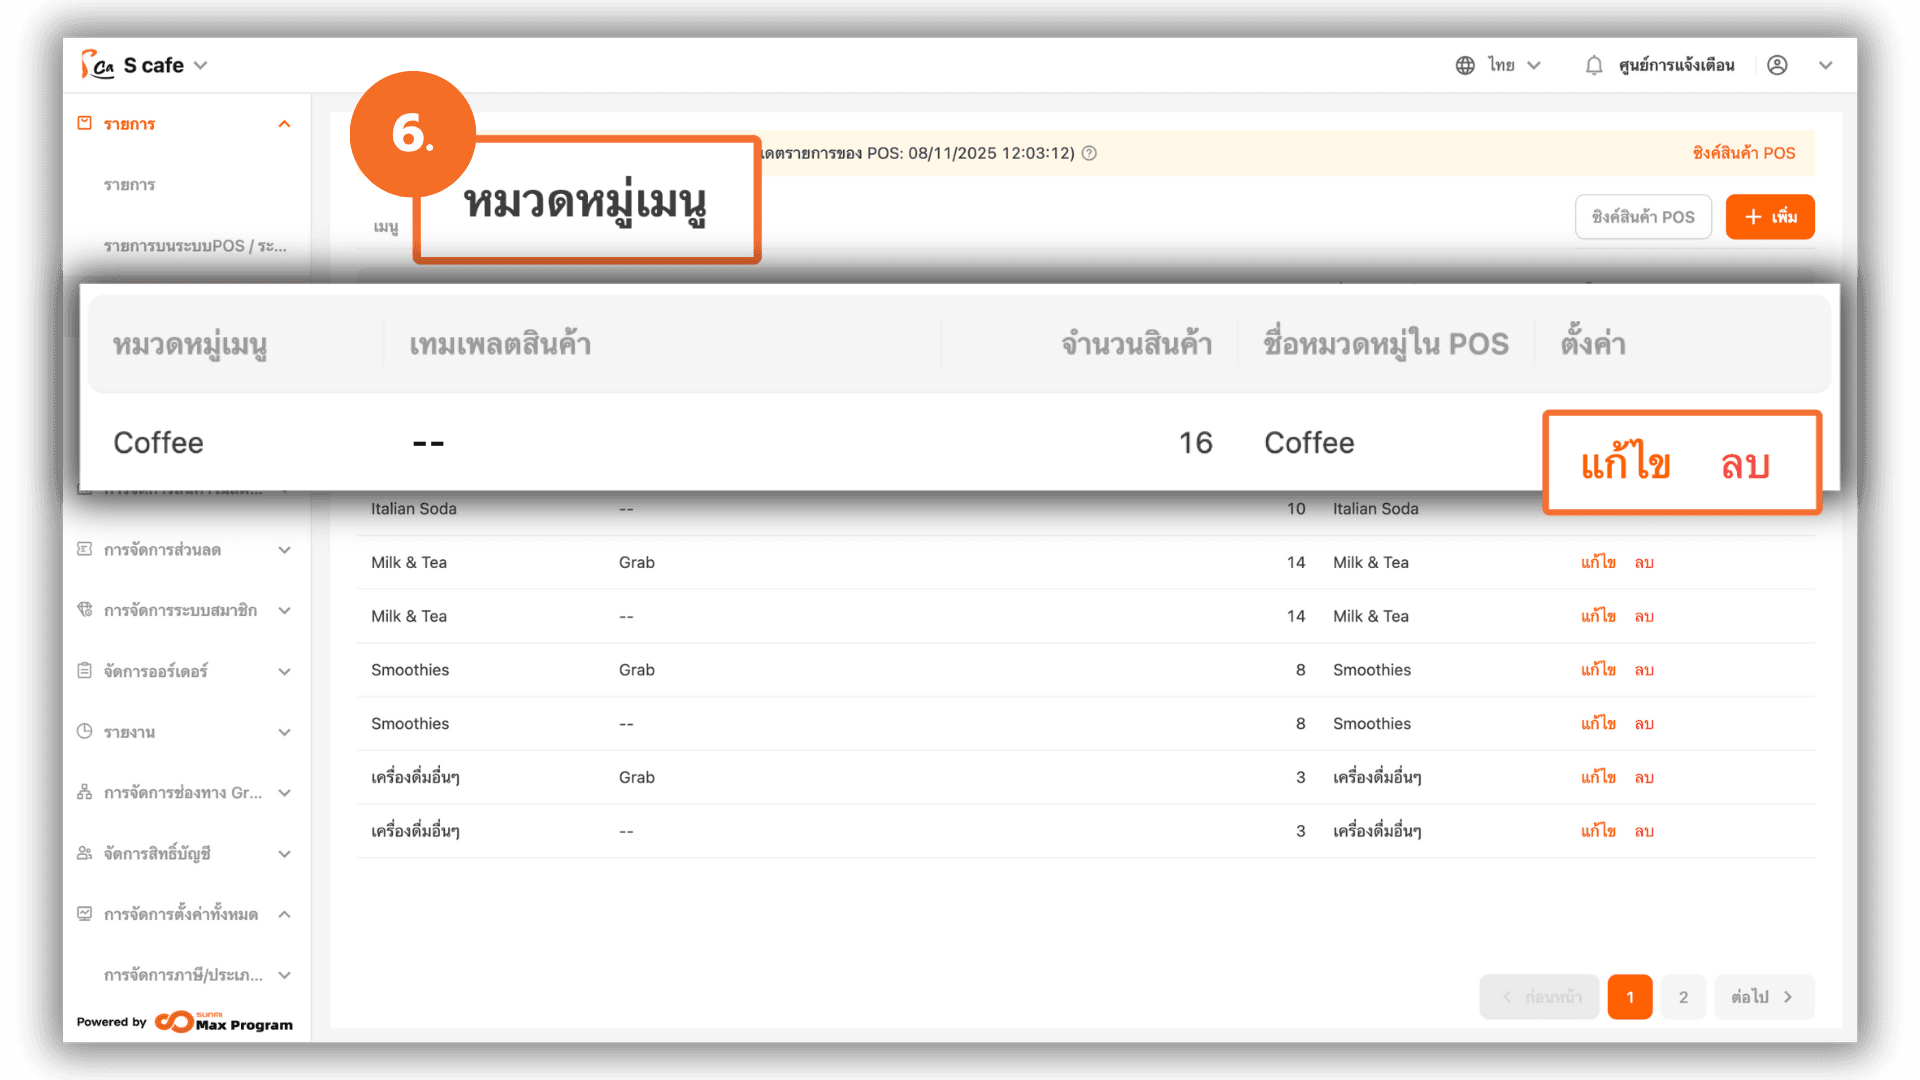Expand the S cafe store dropdown
1920x1080 pixels.
coord(200,65)
